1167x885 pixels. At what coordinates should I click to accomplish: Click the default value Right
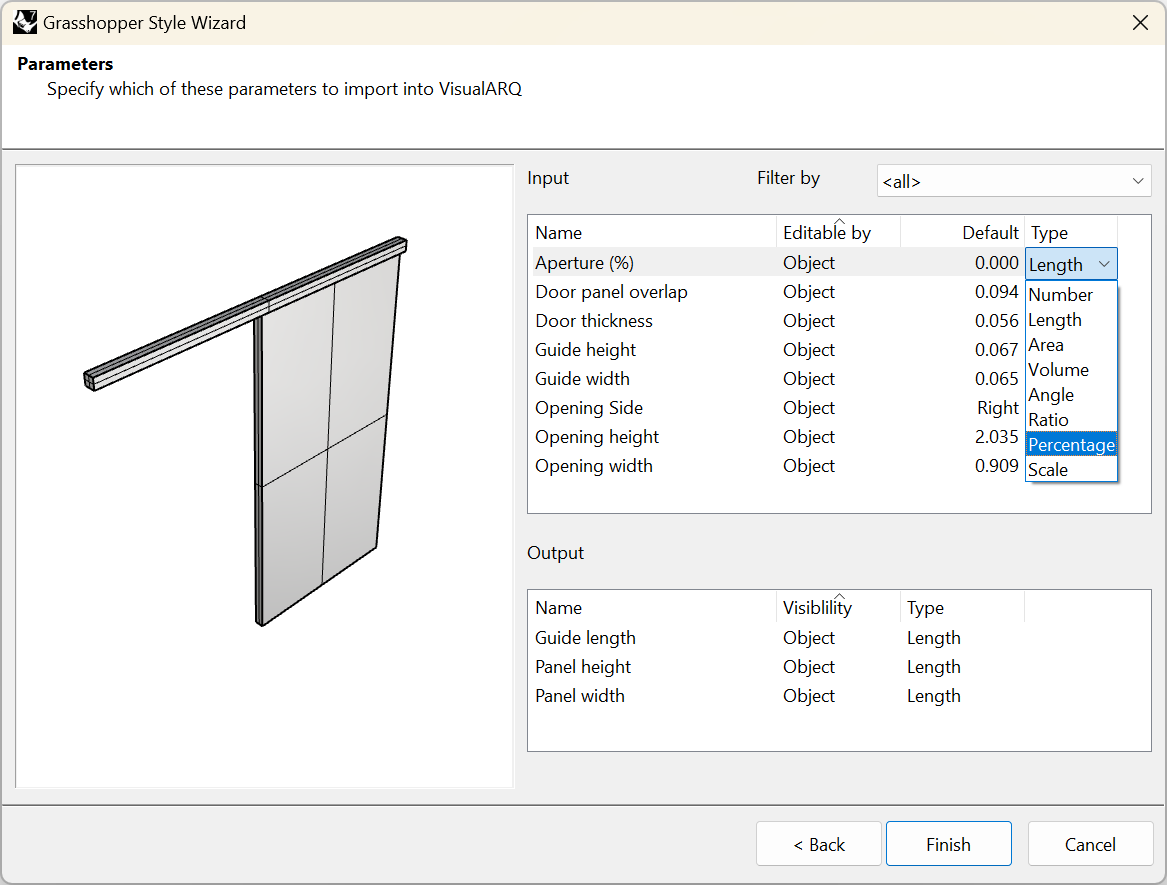(x=997, y=408)
